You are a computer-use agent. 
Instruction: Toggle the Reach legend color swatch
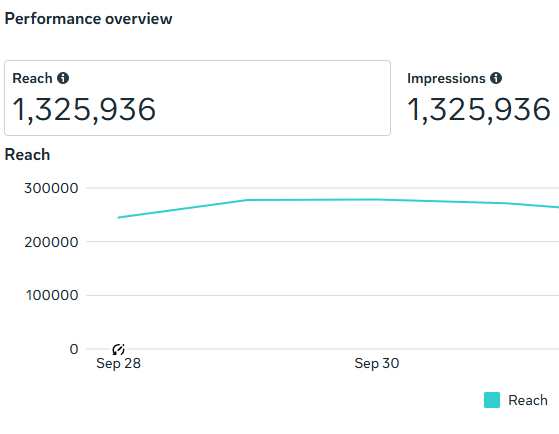(492, 400)
